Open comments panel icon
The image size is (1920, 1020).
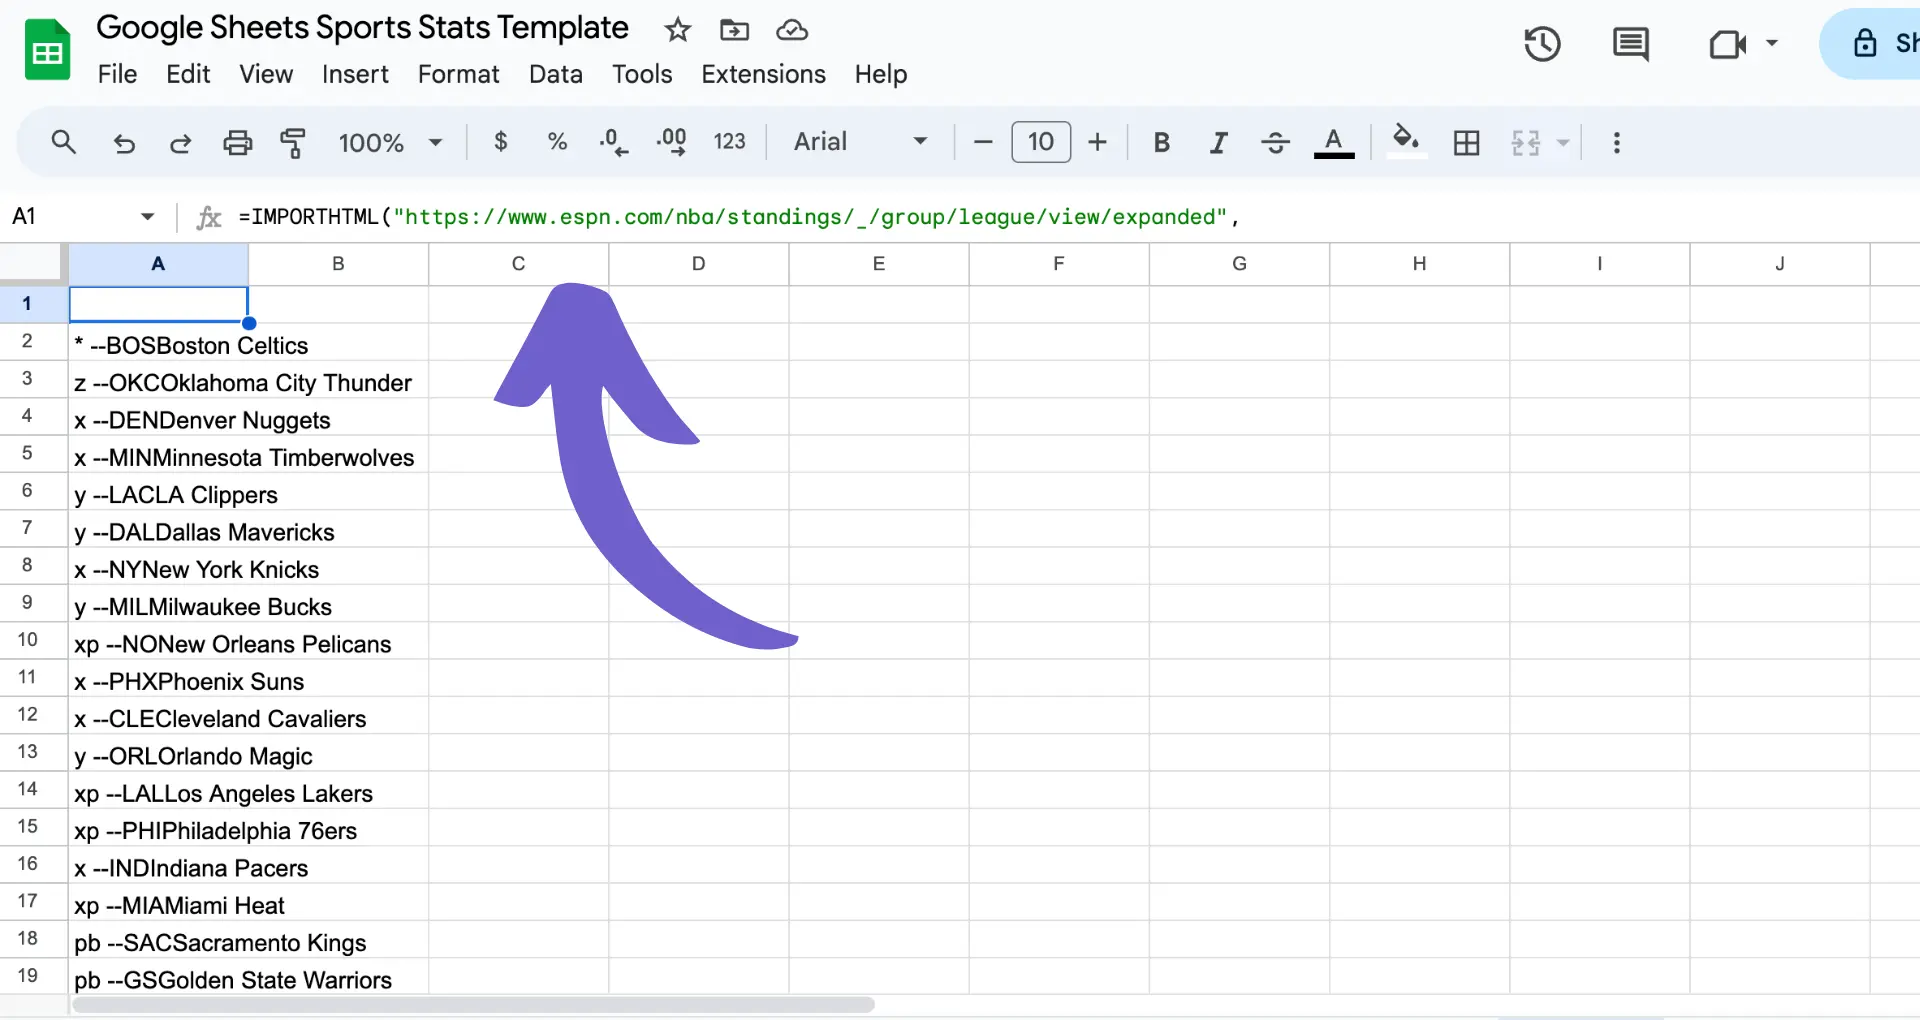1631,44
